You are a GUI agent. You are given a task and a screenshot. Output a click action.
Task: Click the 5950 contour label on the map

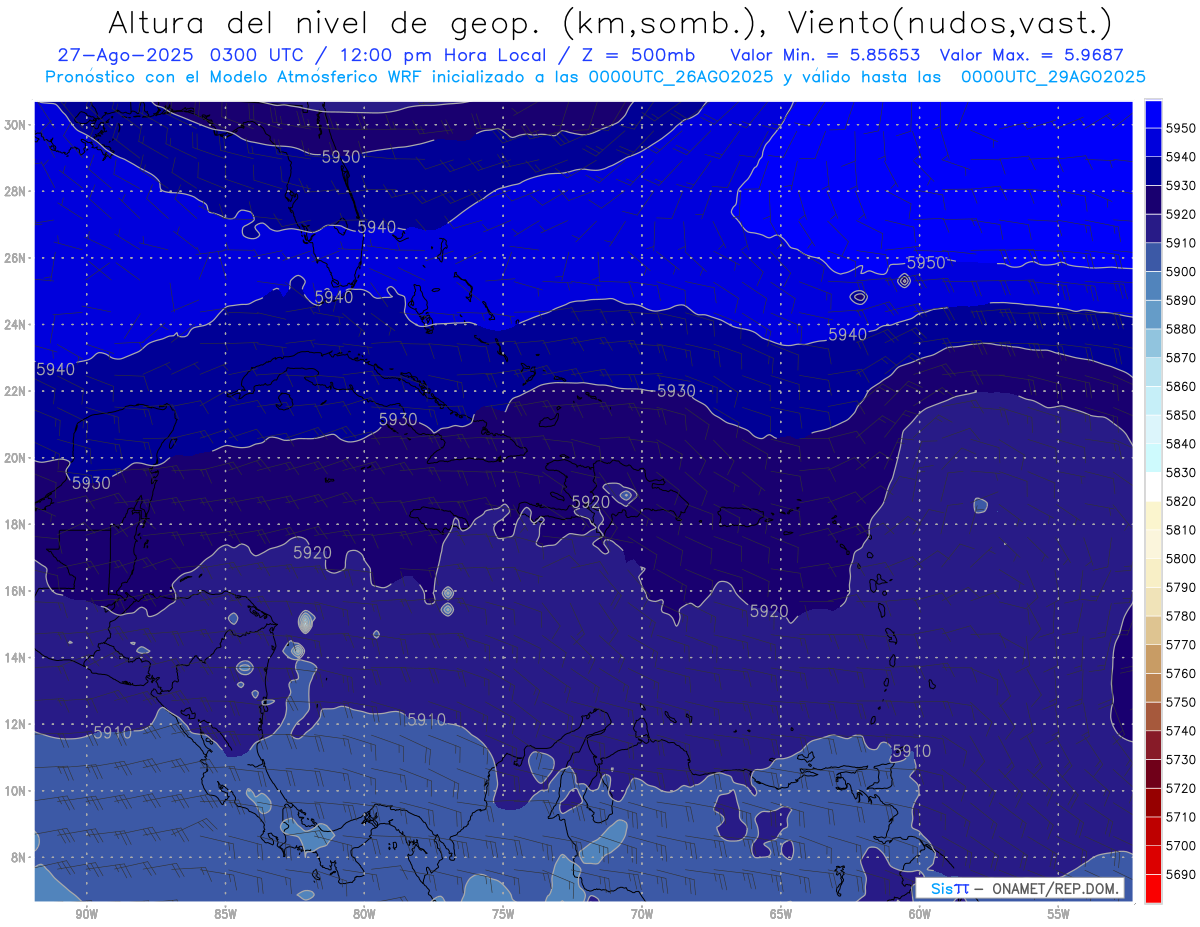pyautogui.click(x=926, y=263)
